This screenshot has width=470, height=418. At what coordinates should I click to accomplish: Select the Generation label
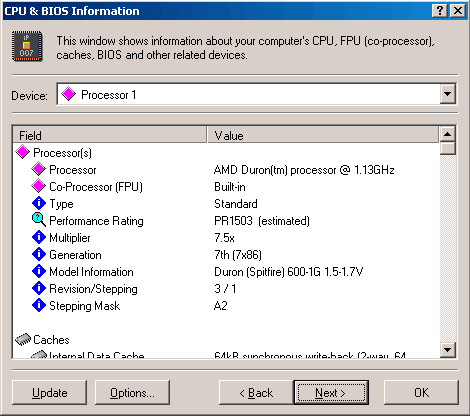(75, 255)
